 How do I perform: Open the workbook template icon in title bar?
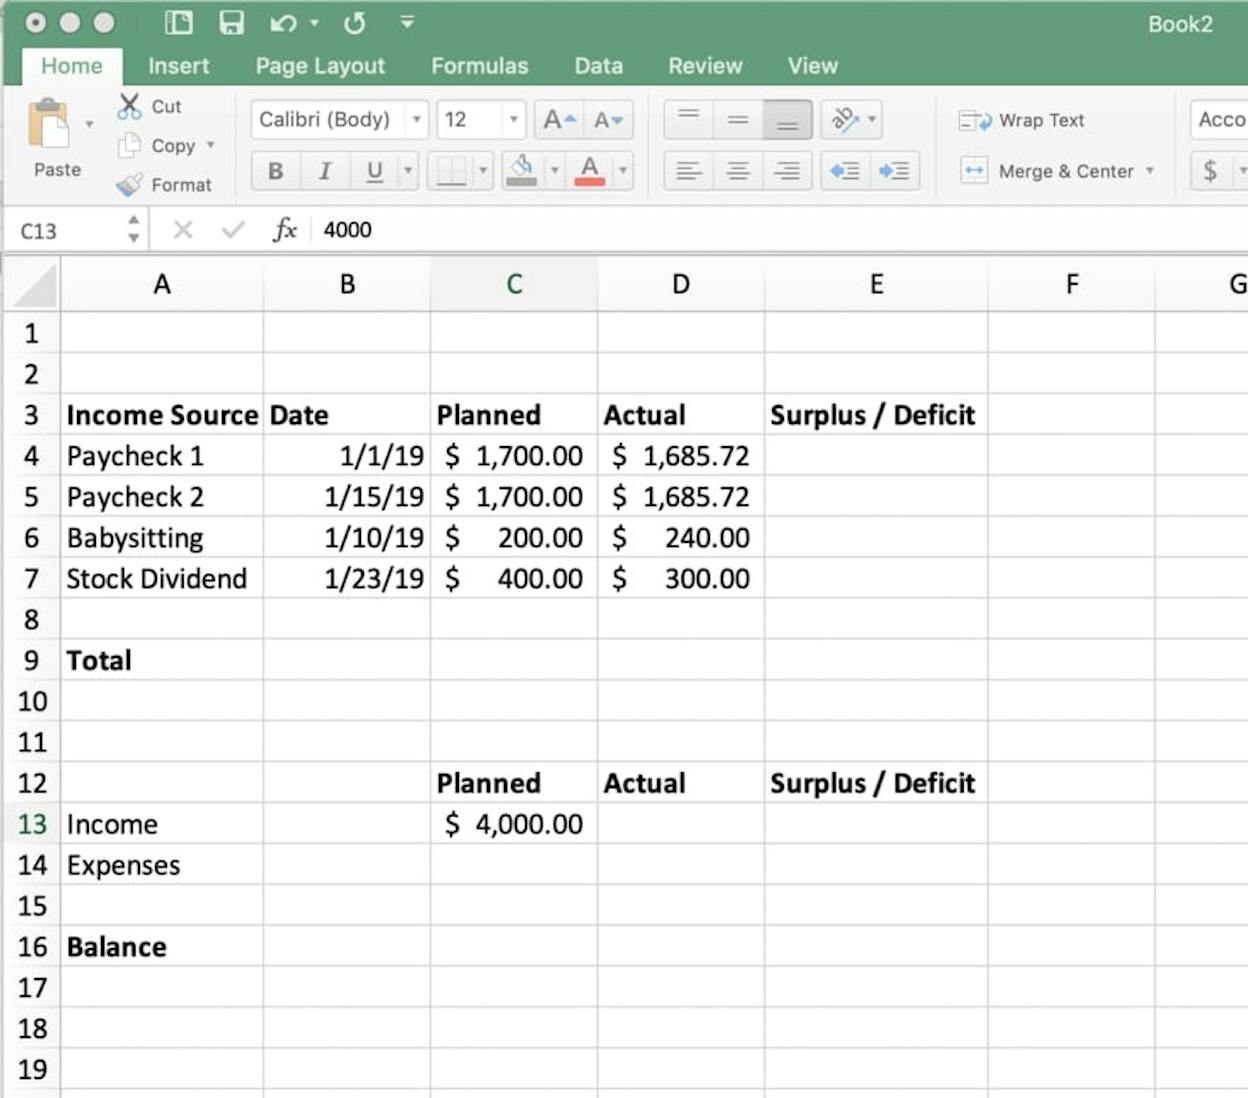[x=179, y=22]
